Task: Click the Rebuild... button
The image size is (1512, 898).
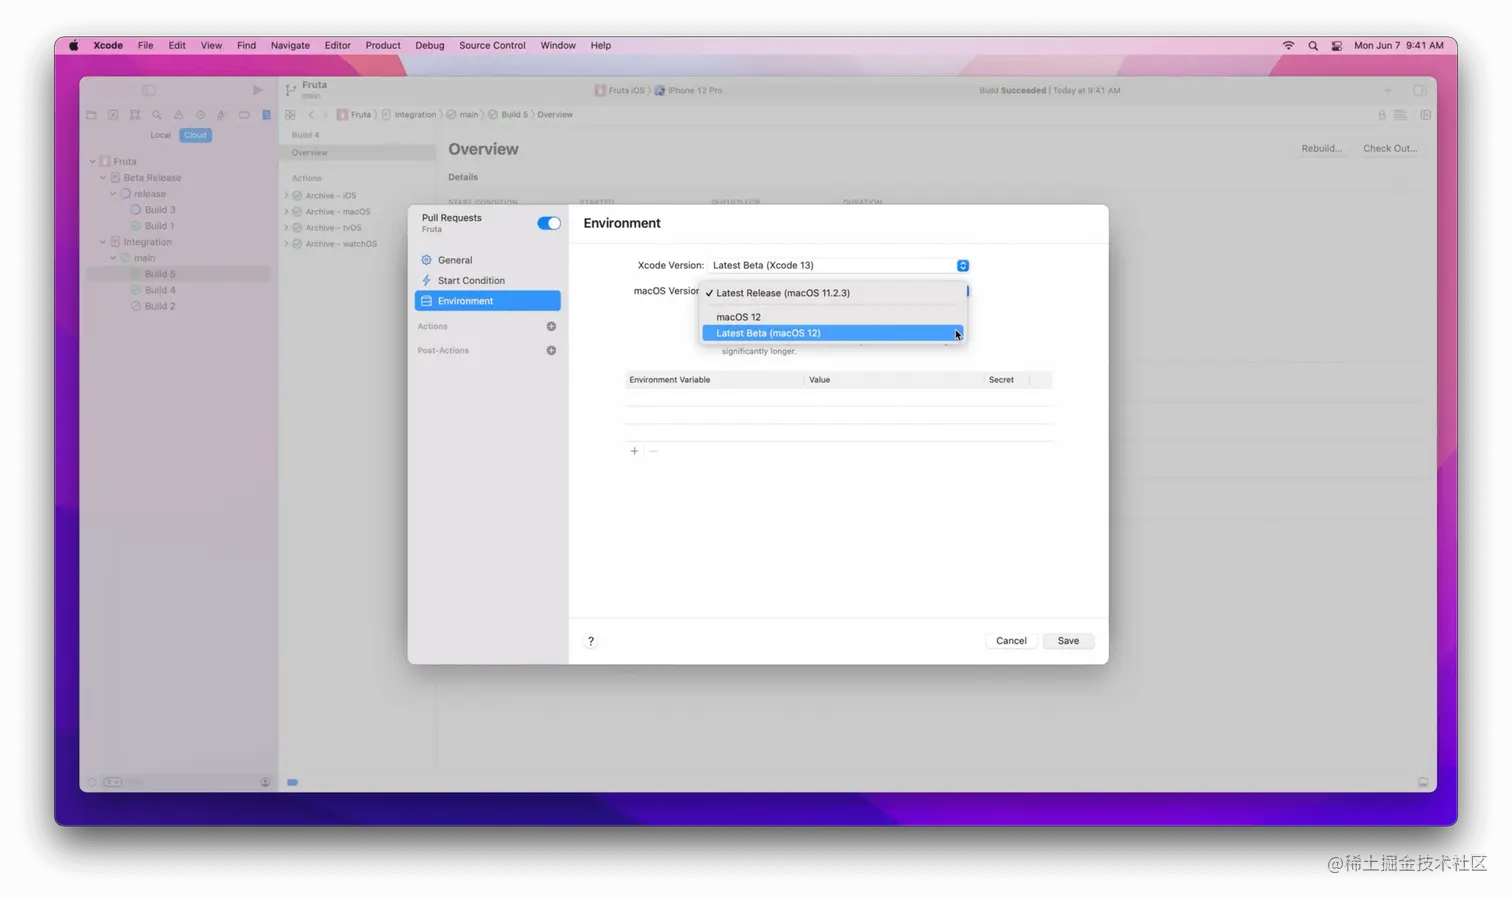Action: pos(1321,149)
